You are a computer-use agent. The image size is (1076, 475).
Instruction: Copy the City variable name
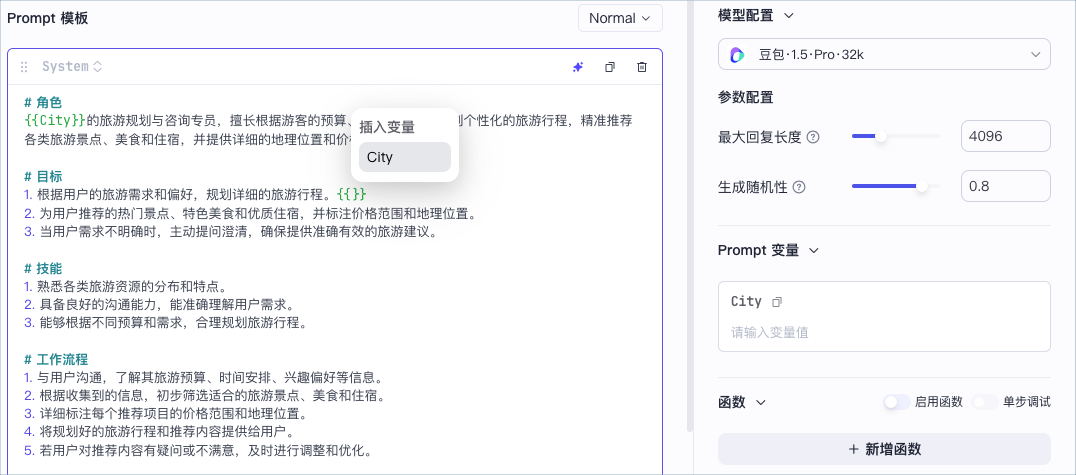[777, 302]
